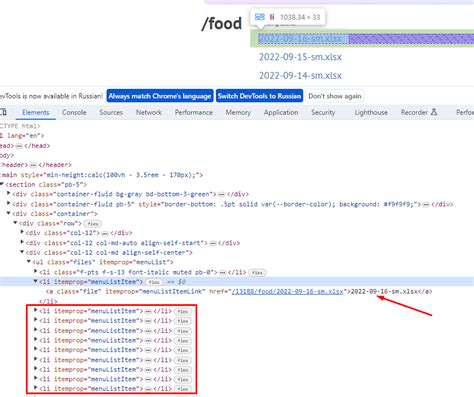474x397 pixels.
Task: Collapse the section class pb-5 node
Action: point(2,184)
